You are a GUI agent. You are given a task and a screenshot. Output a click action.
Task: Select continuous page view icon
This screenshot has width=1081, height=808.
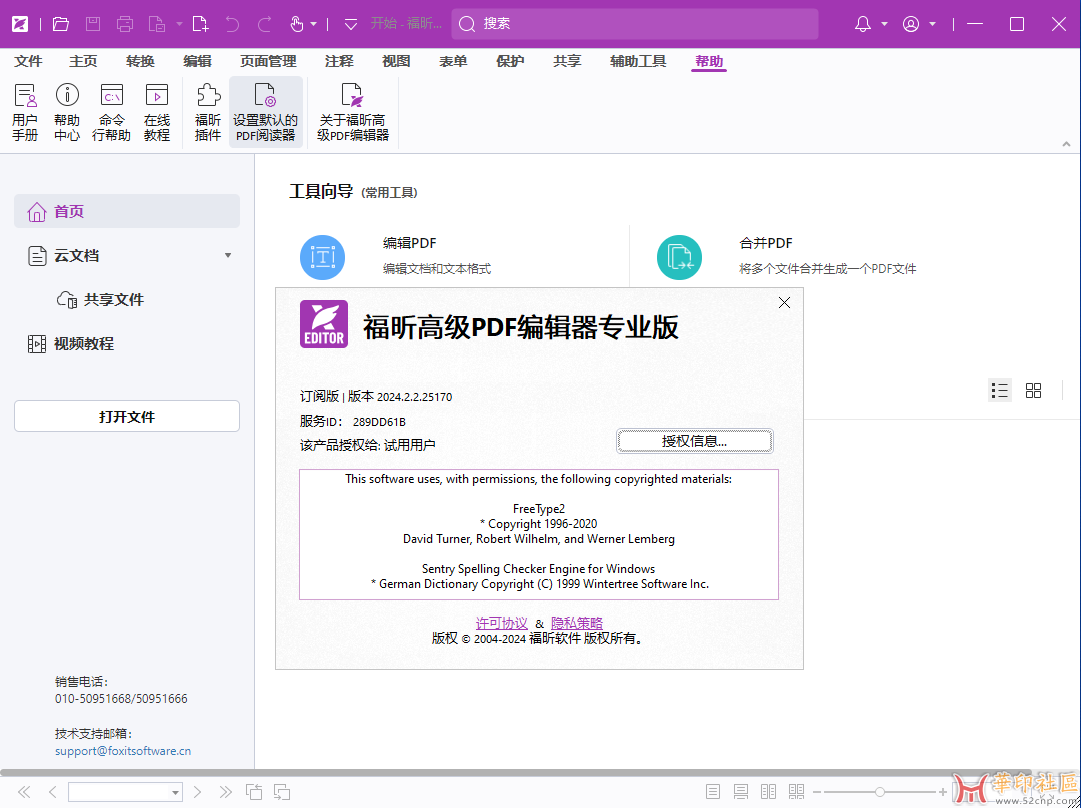click(x=741, y=791)
